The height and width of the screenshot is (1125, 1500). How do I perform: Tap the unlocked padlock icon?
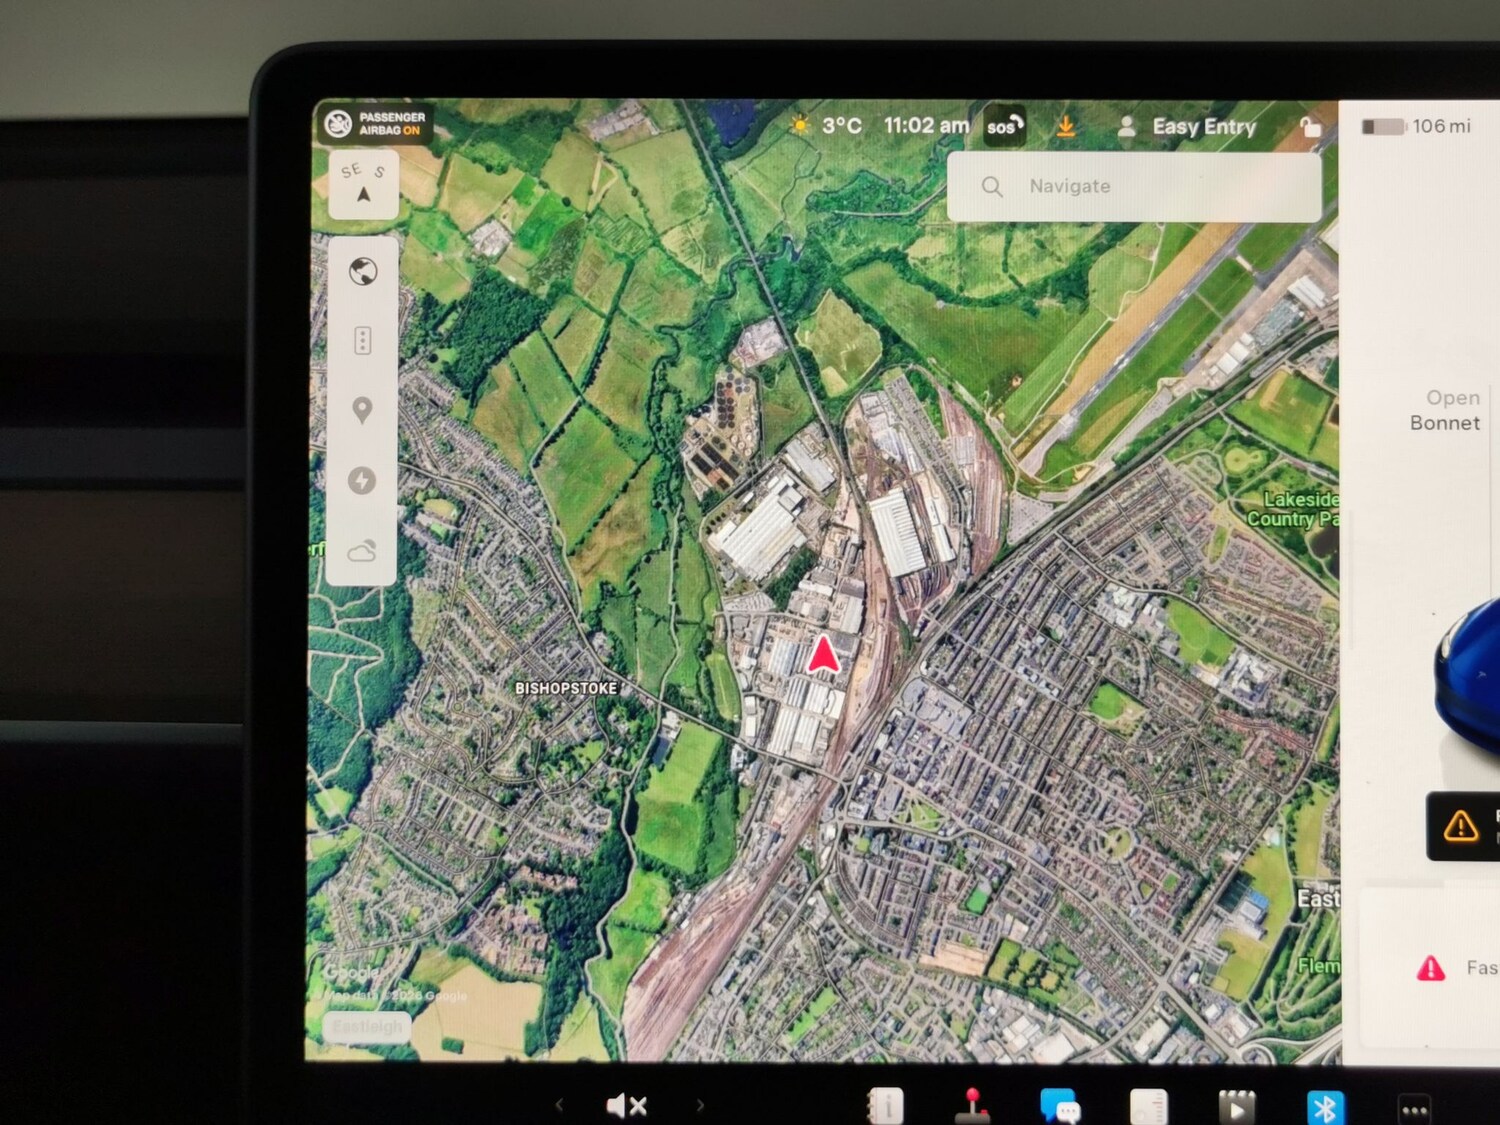1309,127
